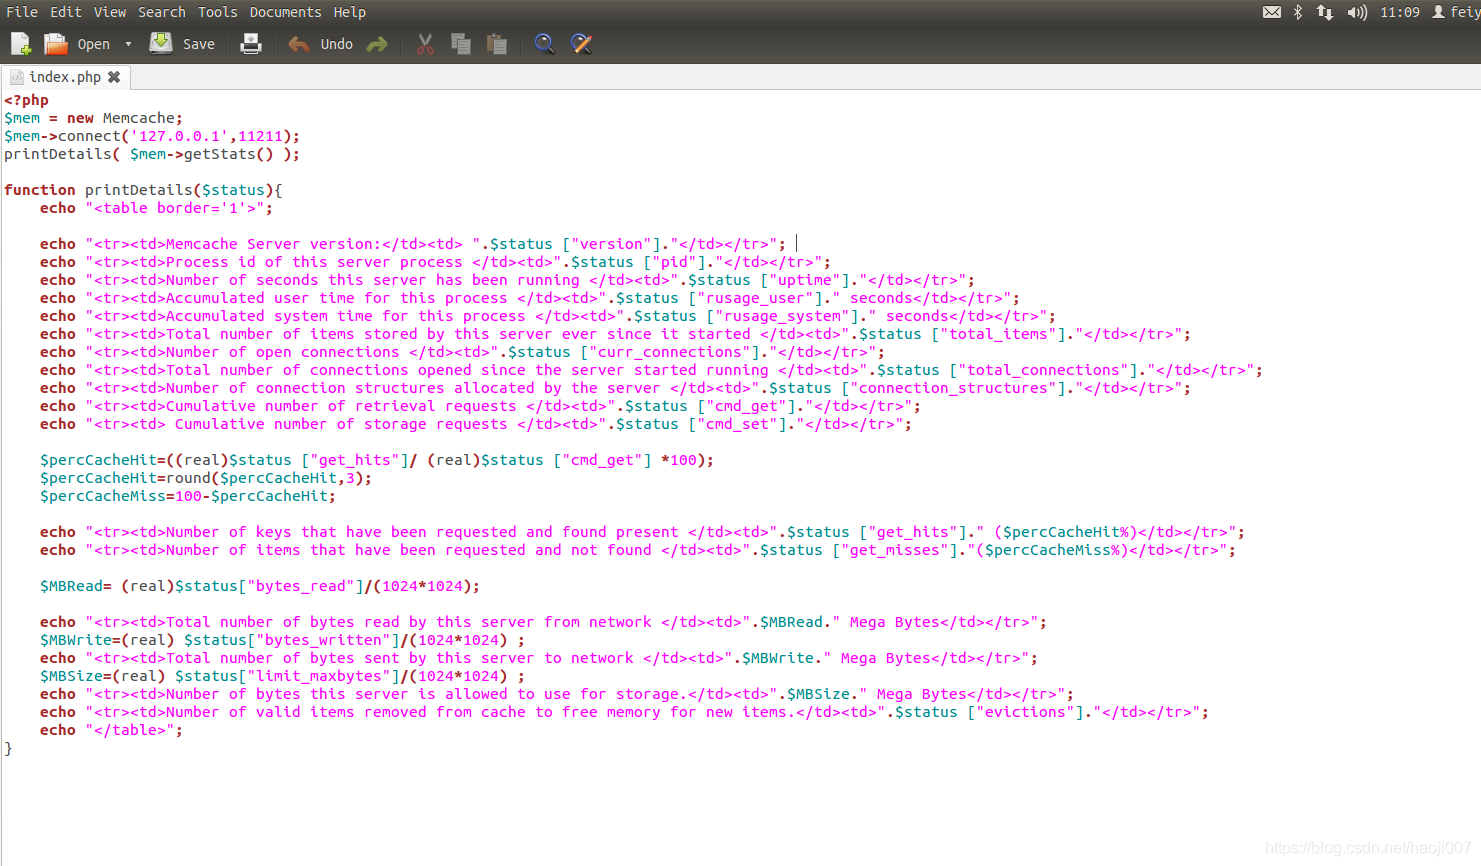Viewport: 1481px width, 866px height.
Task: Click the New document icon
Action: [x=20, y=44]
